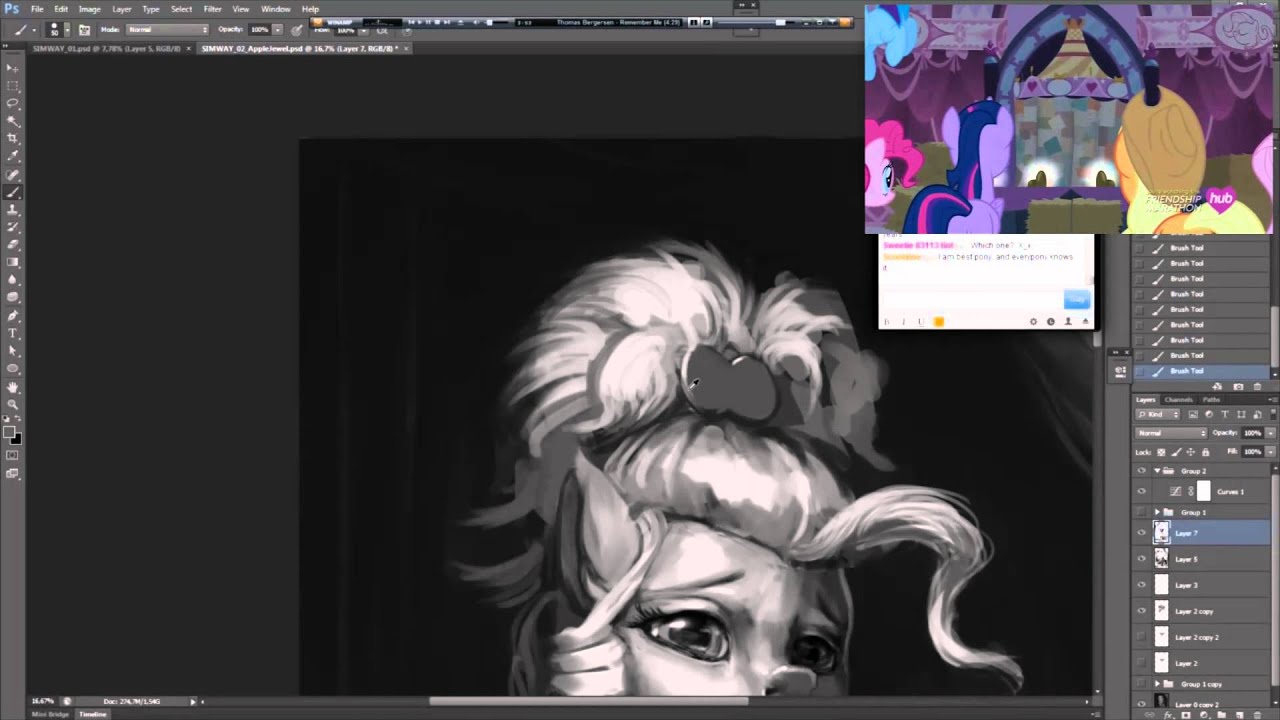Select the Clone Stamp tool

13,210
